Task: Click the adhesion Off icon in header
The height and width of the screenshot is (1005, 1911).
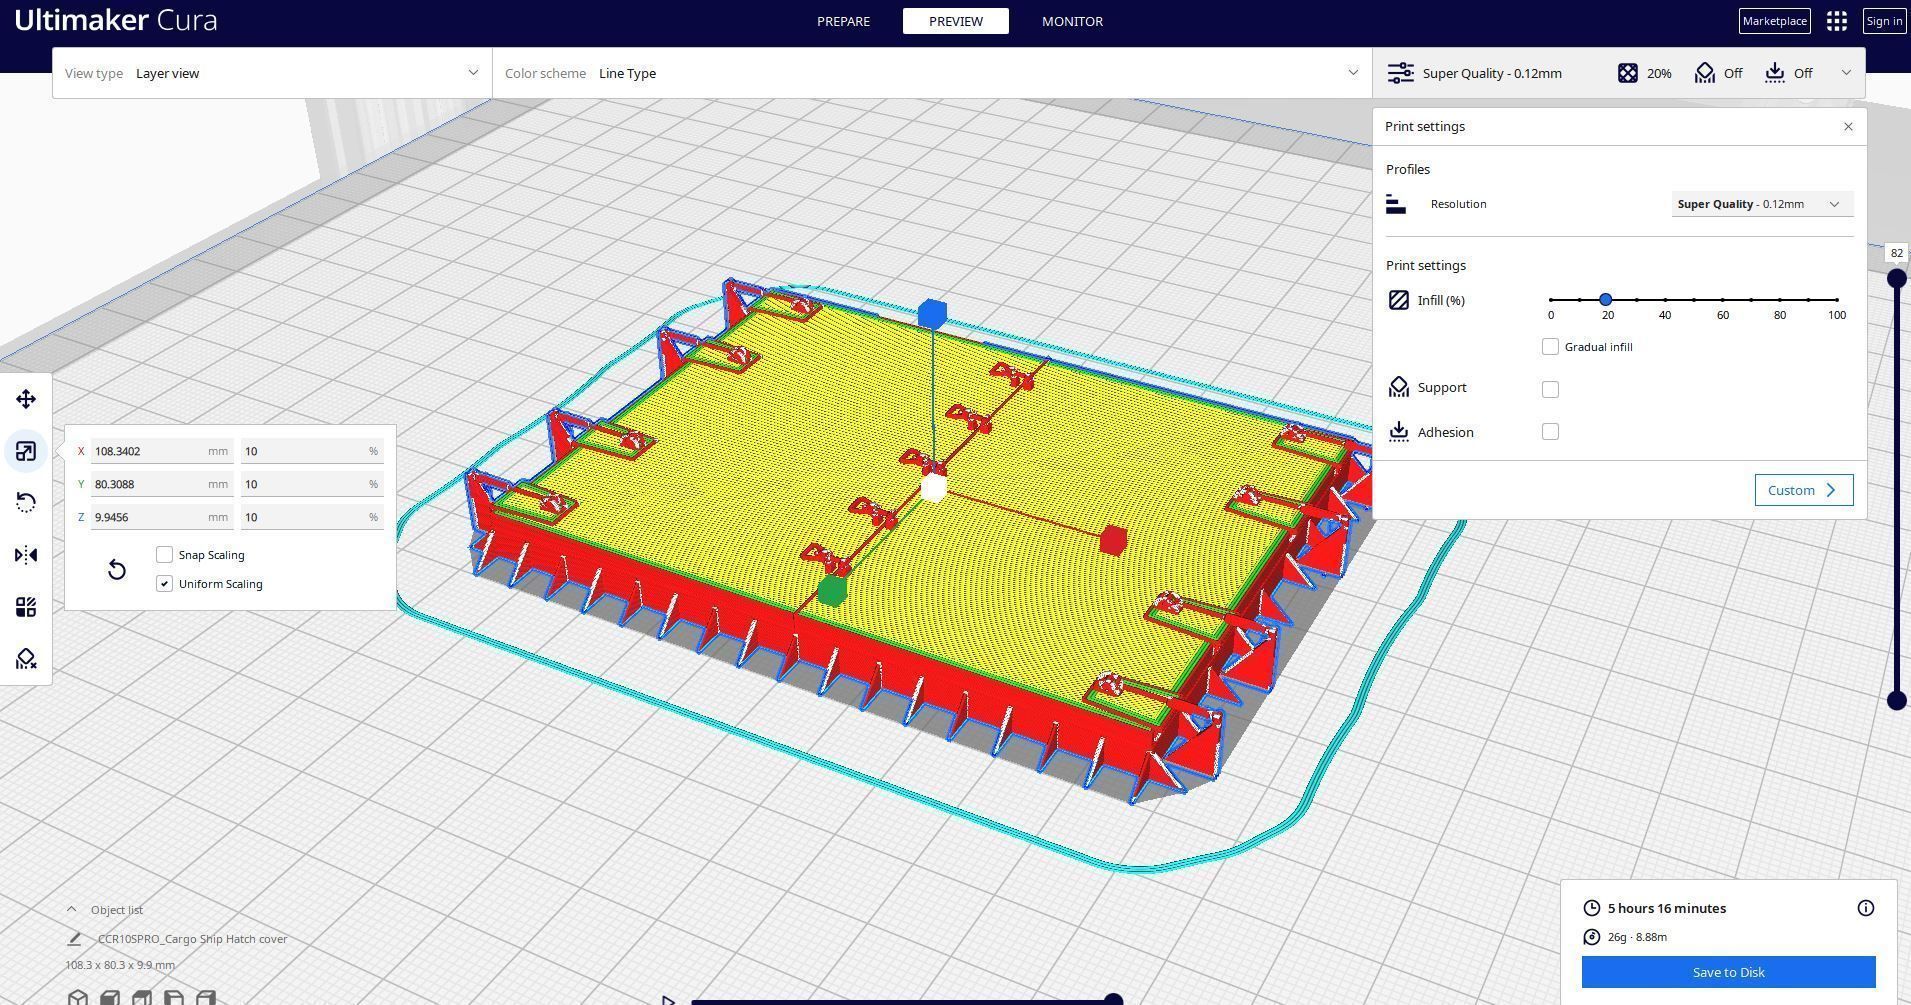Action: pyautogui.click(x=1775, y=73)
